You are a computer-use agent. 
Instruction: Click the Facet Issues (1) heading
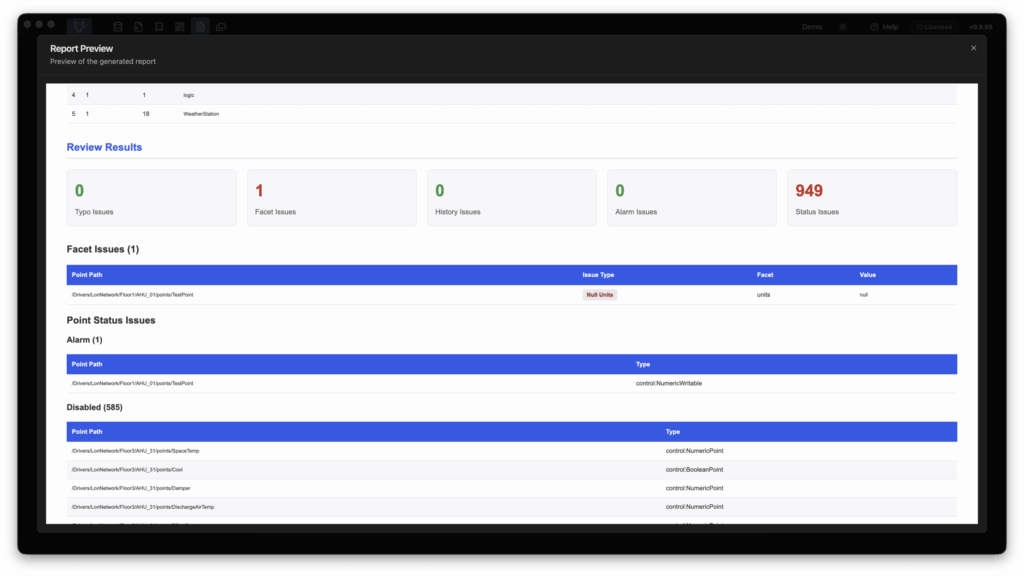click(x=103, y=249)
